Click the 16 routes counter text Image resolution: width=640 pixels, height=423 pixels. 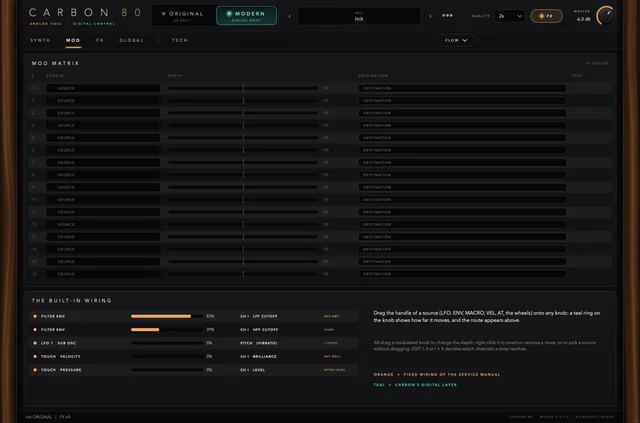[x=597, y=63]
